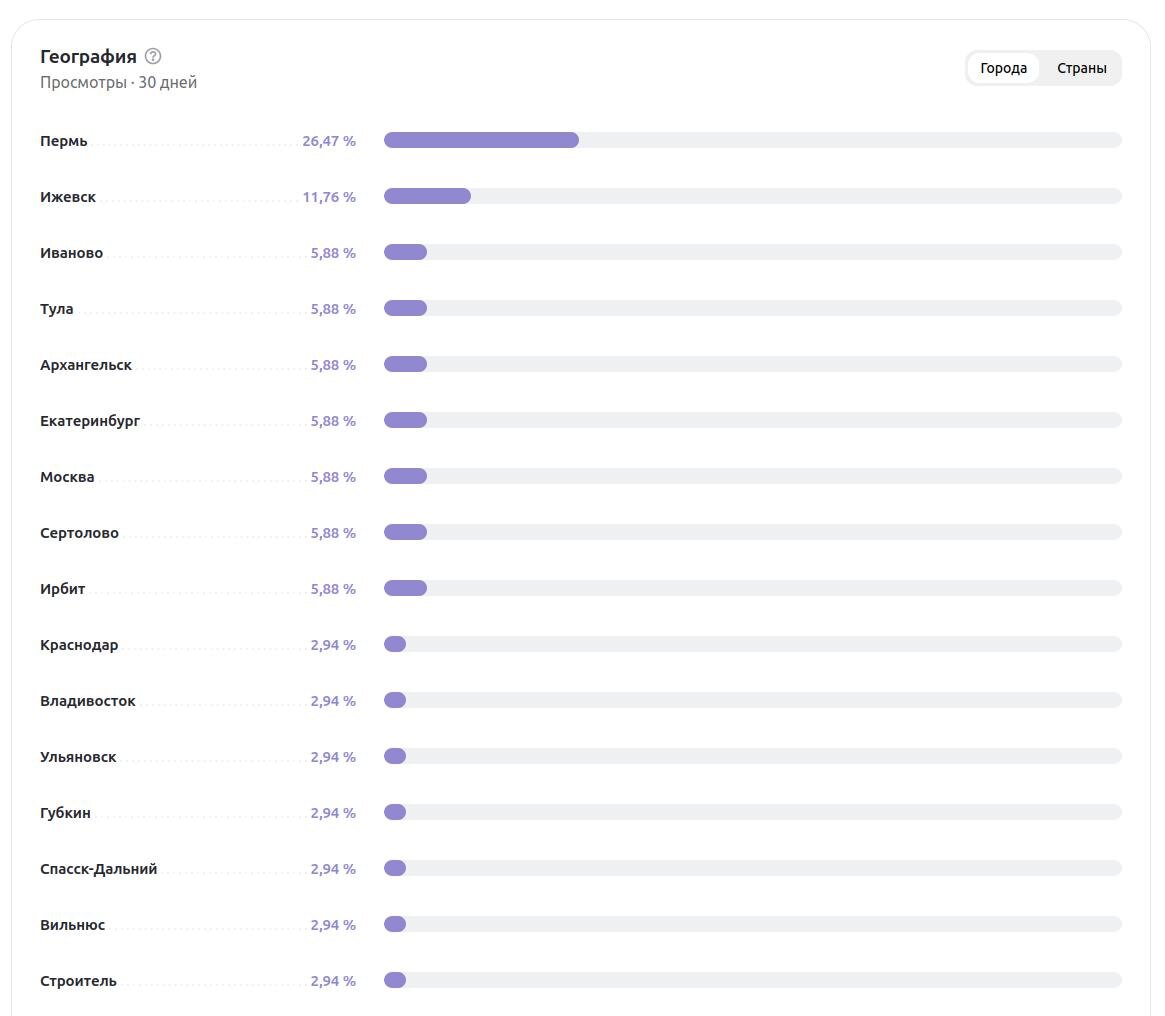Click the География heading

tap(88, 56)
